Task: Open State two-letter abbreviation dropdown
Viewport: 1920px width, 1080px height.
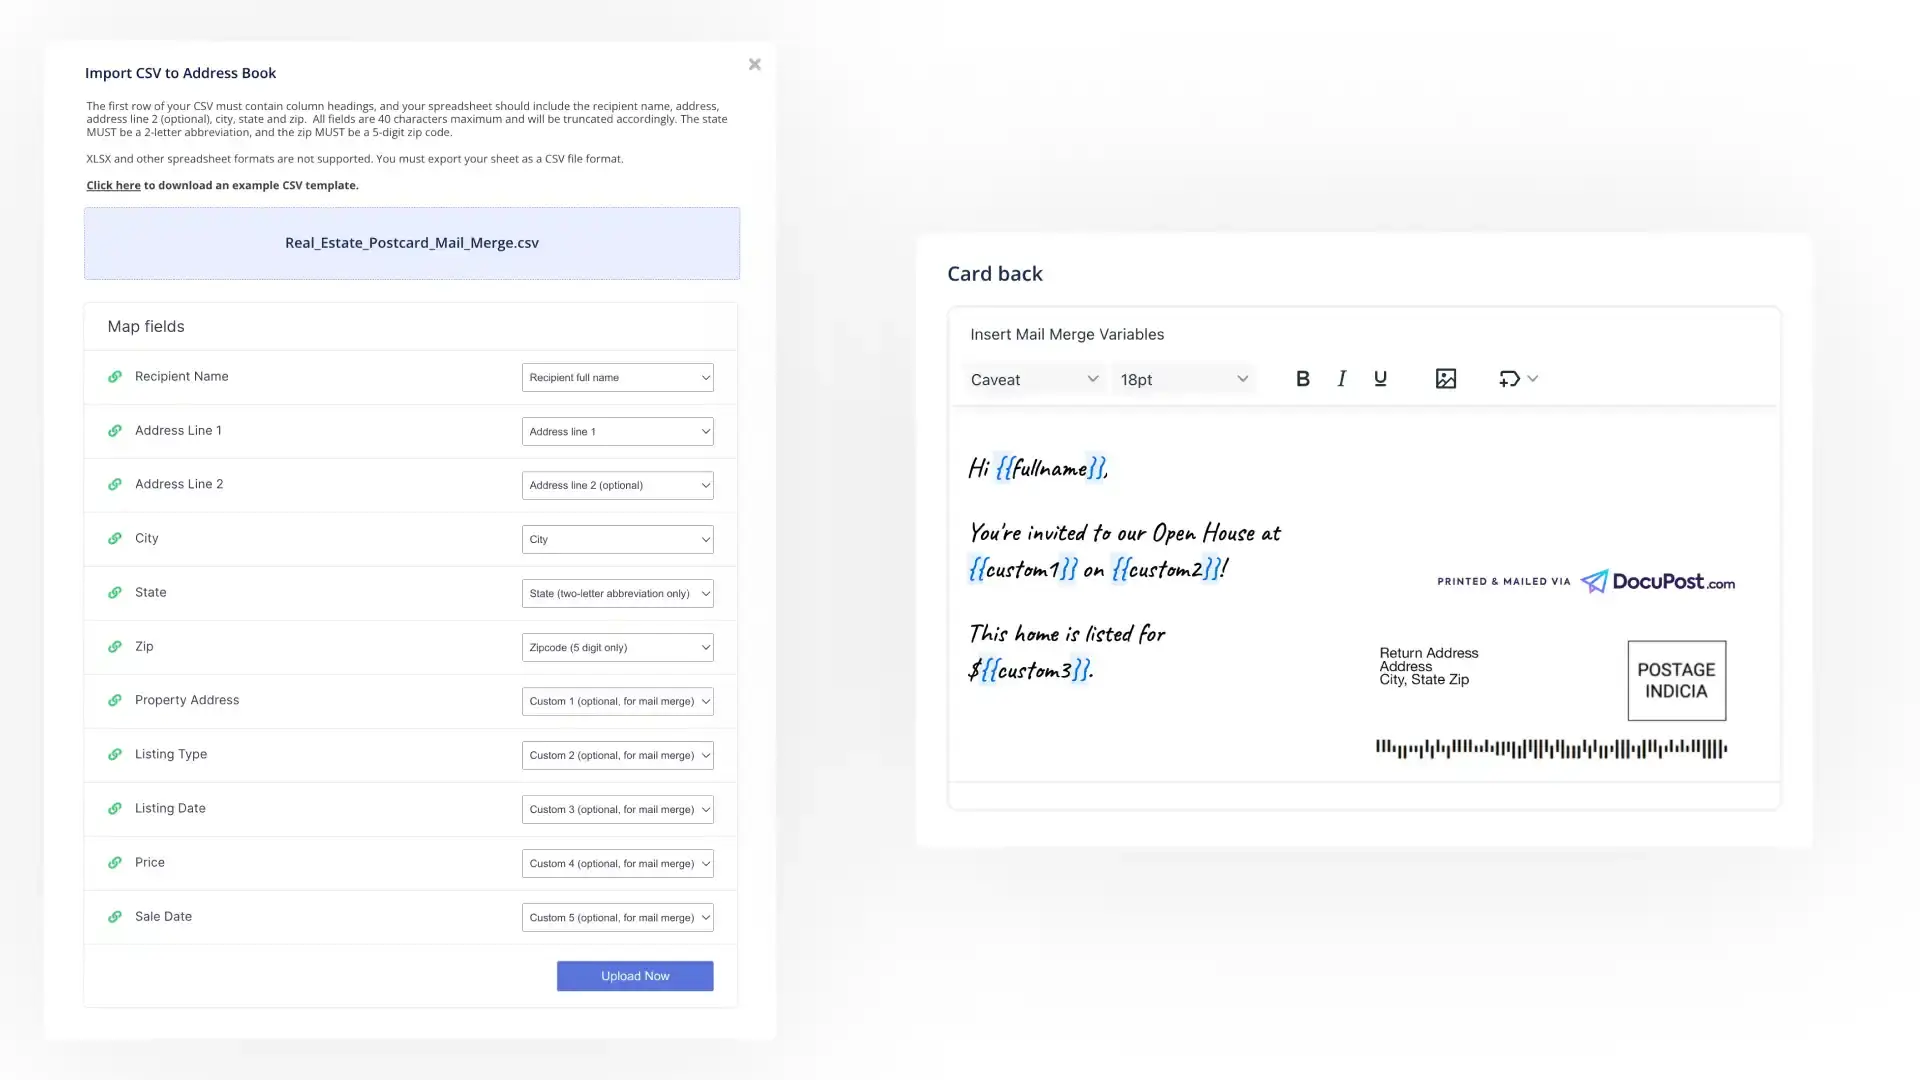Action: coord(617,593)
